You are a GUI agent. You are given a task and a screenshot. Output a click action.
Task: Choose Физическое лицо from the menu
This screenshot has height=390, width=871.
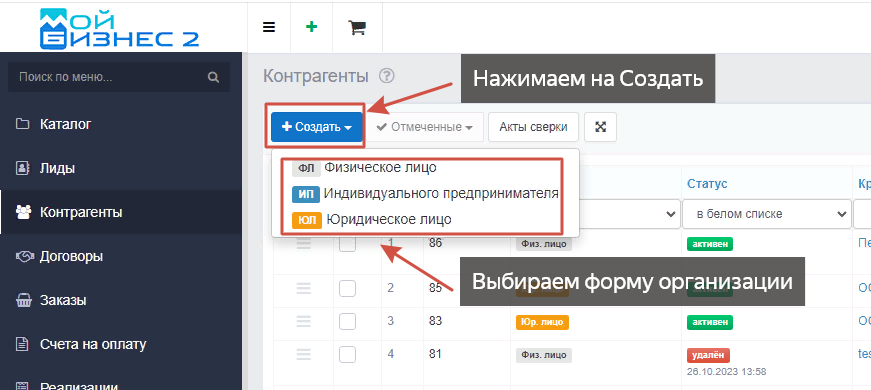point(381,167)
